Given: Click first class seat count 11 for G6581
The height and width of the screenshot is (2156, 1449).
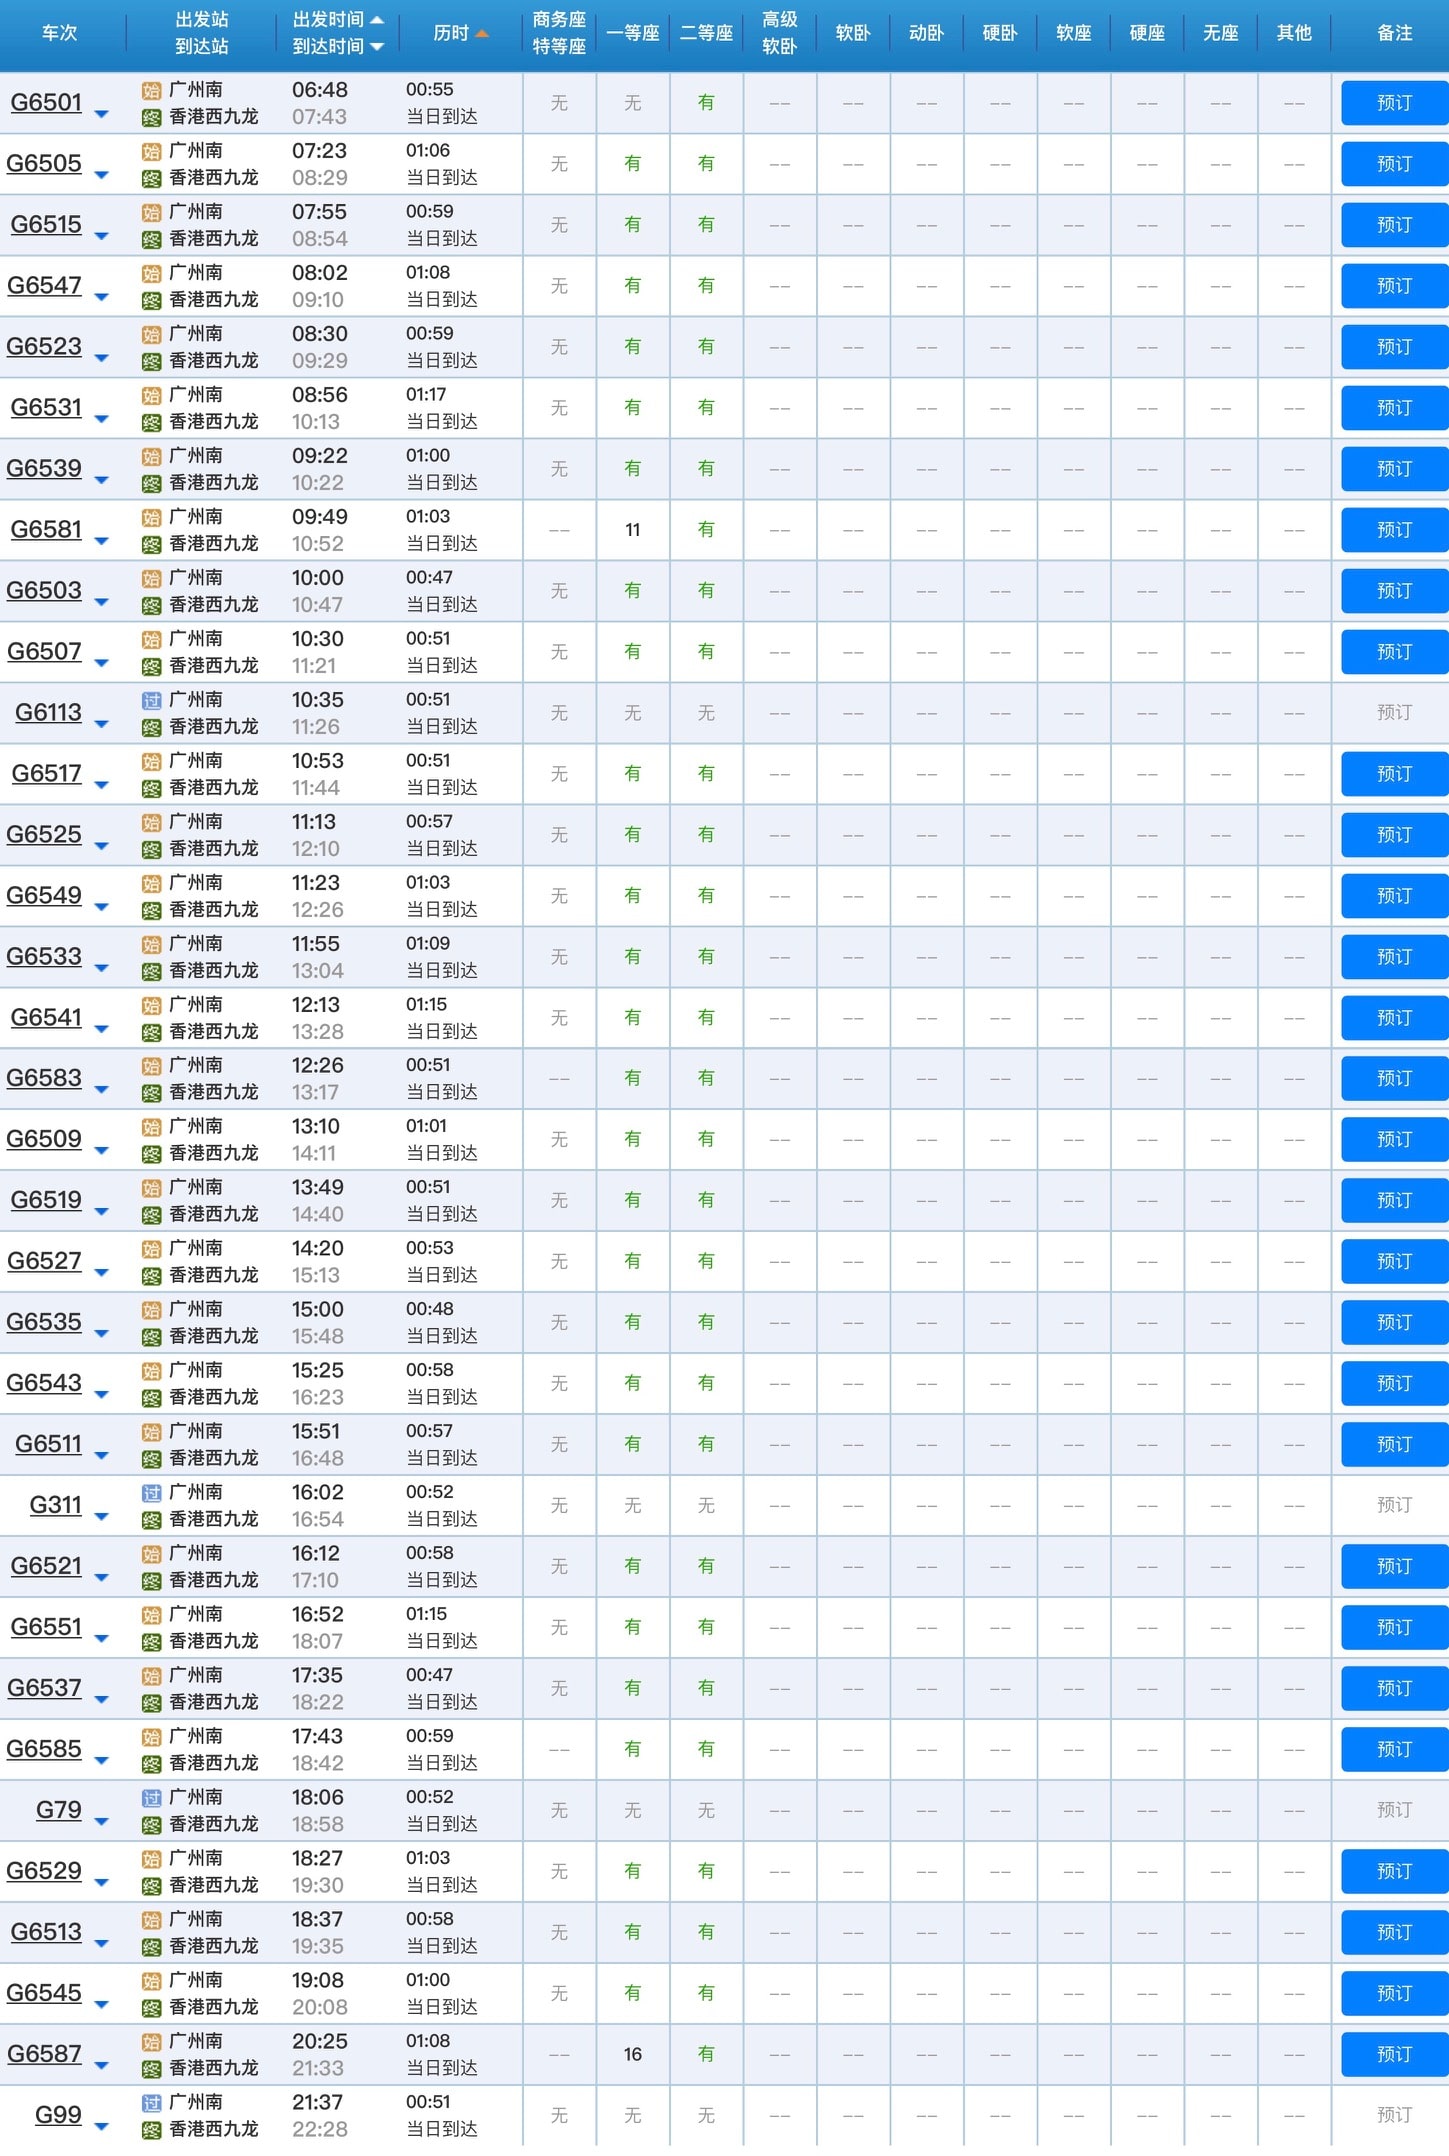Looking at the screenshot, I should (x=633, y=530).
